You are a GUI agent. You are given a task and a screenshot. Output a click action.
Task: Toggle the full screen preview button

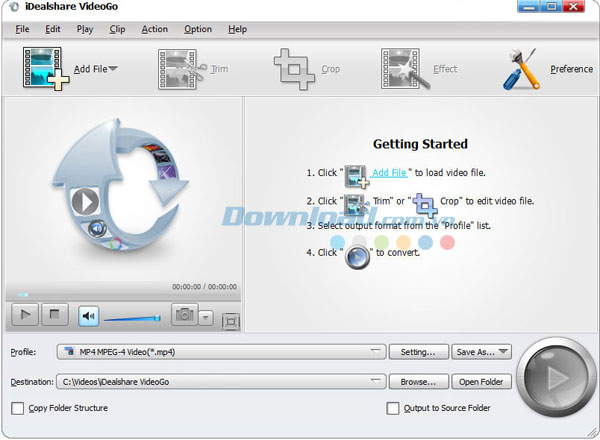tap(231, 320)
